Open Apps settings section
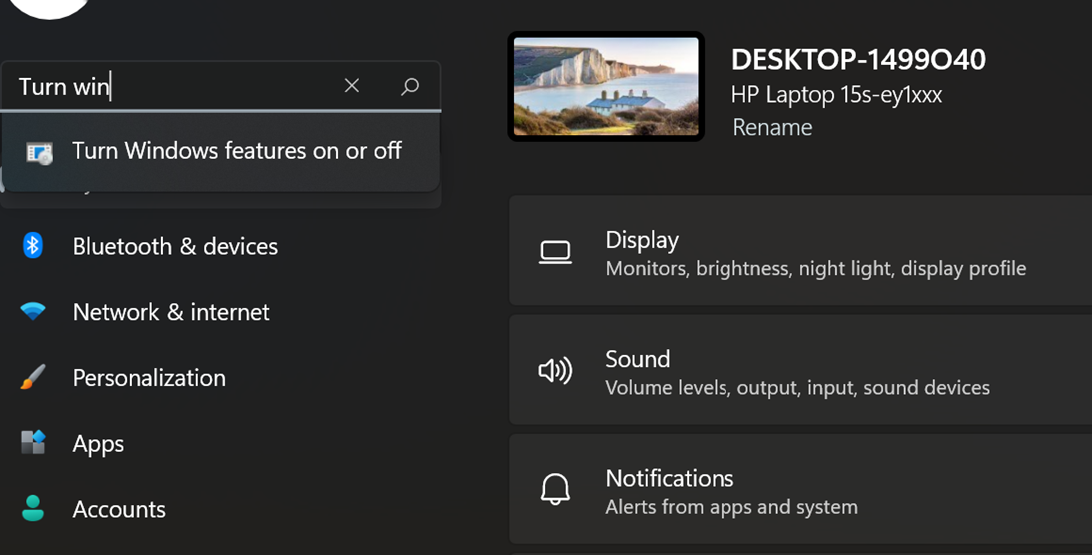 click(98, 444)
